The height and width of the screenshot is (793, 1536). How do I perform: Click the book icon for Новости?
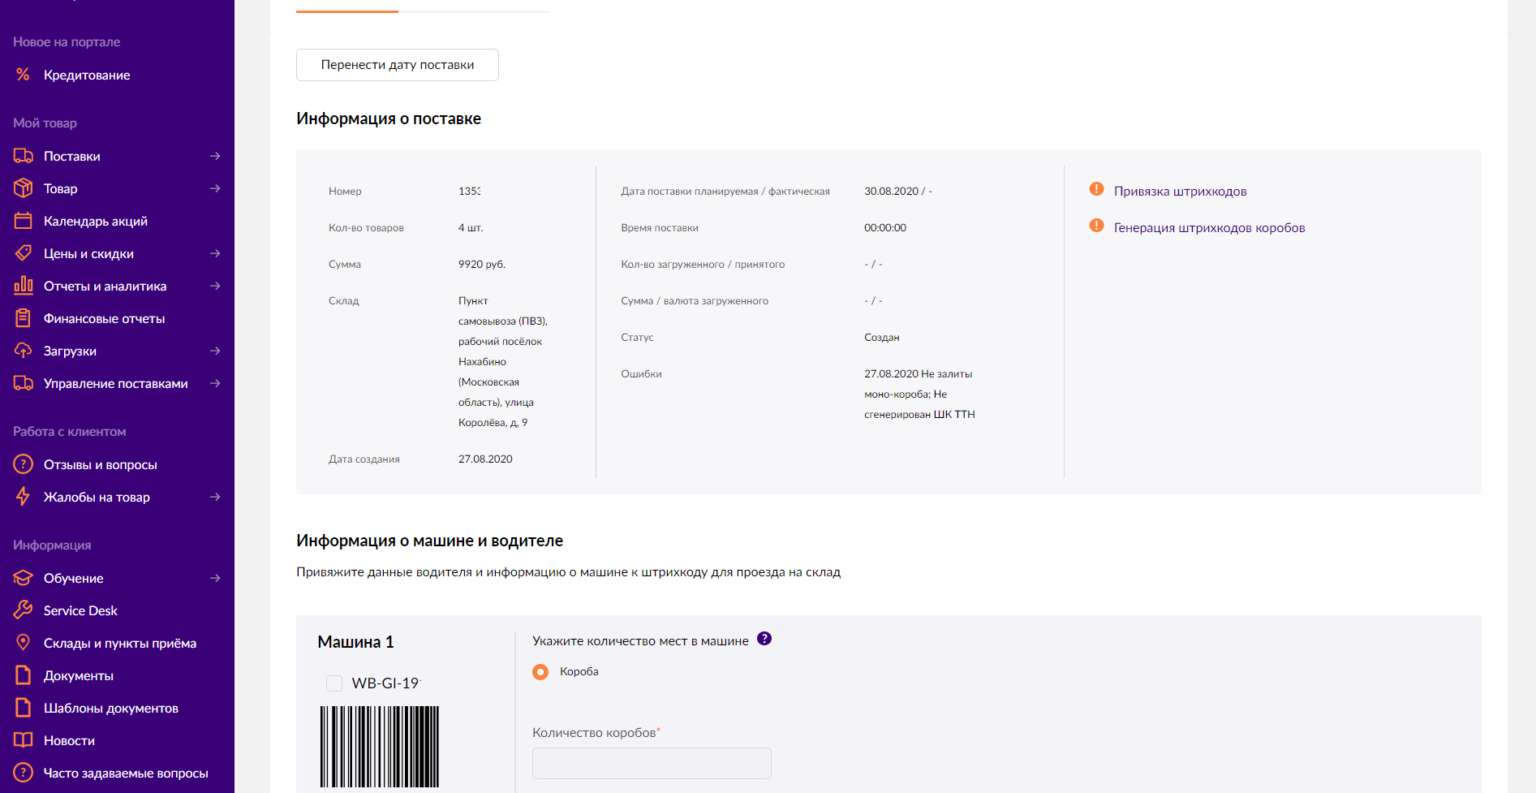point(23,740)
